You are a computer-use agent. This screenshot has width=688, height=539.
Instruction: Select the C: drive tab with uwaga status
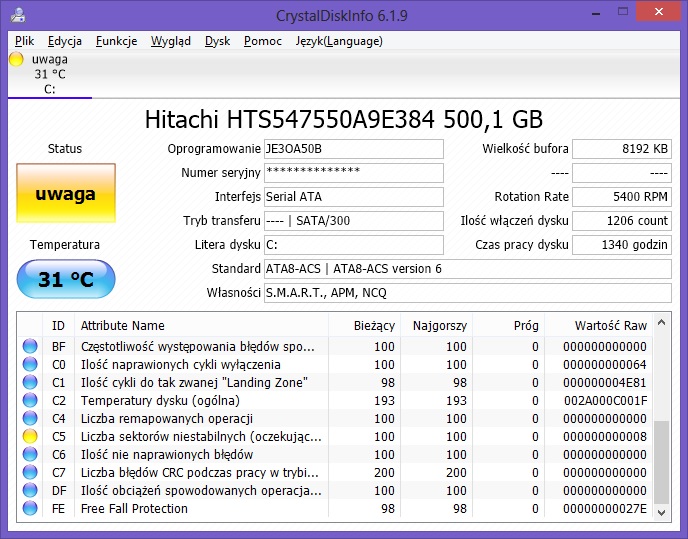[50, 74]
